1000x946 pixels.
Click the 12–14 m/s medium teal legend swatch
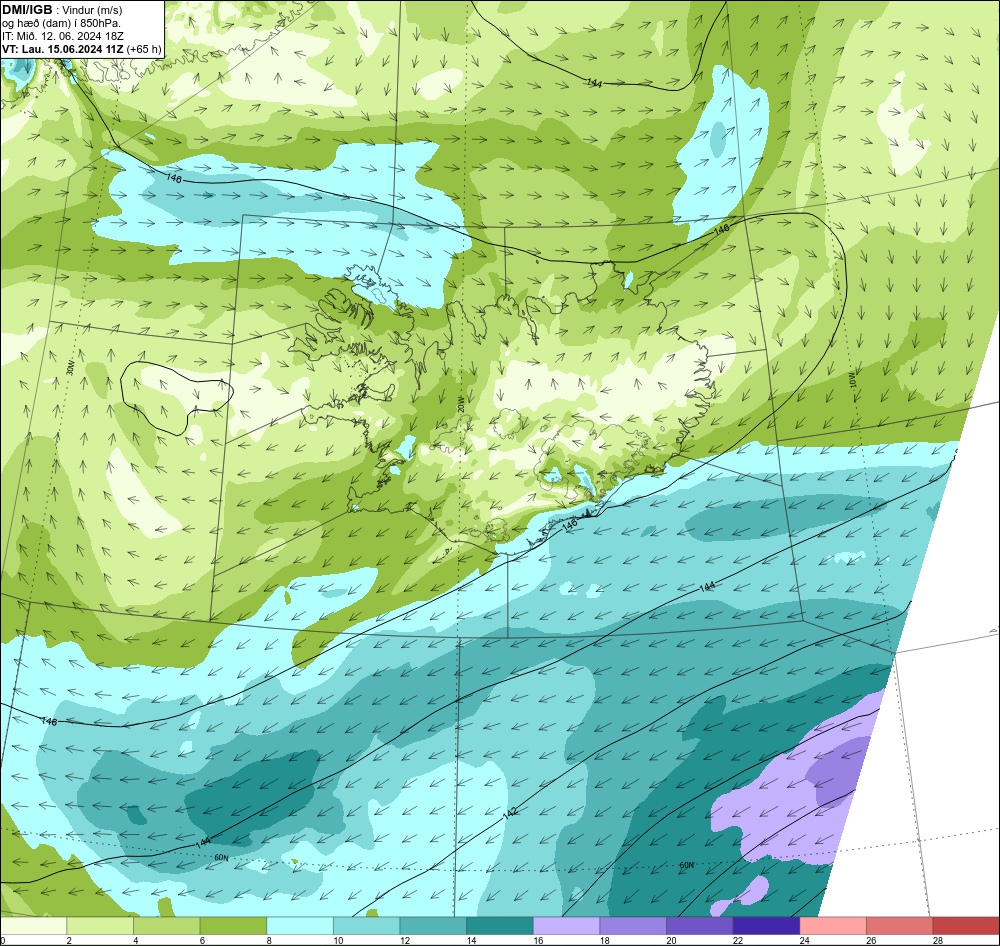433,926
